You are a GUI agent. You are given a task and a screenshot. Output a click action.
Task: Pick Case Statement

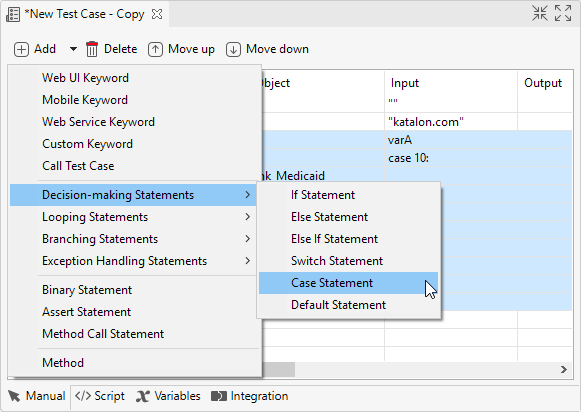(348, 283)
